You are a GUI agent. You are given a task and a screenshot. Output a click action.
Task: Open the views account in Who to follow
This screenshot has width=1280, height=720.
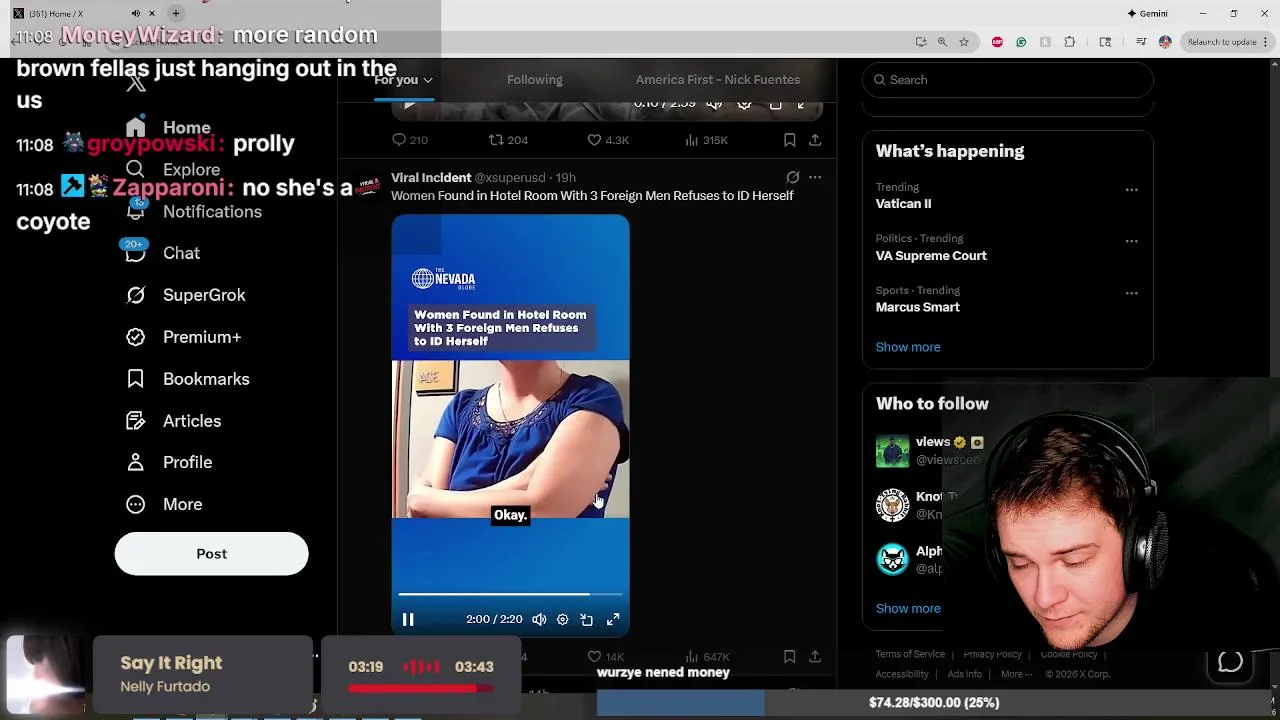[932, 442]
